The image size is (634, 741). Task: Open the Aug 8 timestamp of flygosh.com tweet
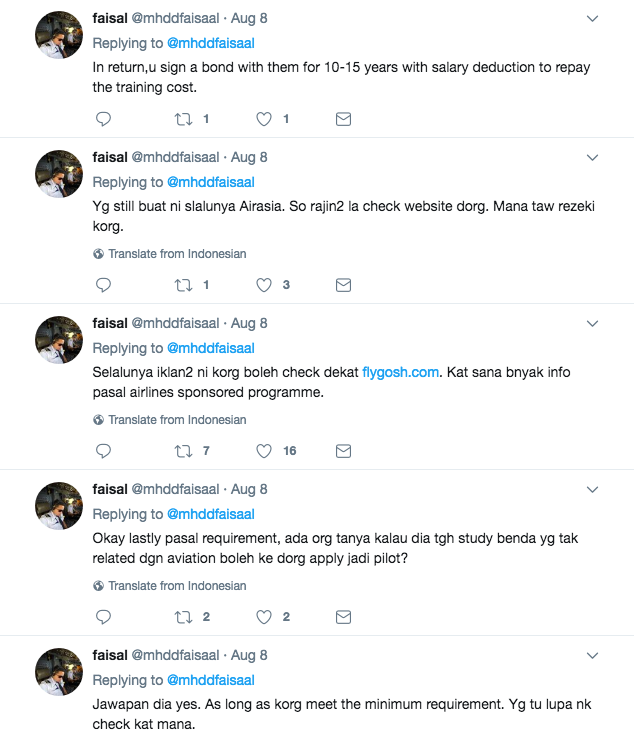(x=249, y=324)
